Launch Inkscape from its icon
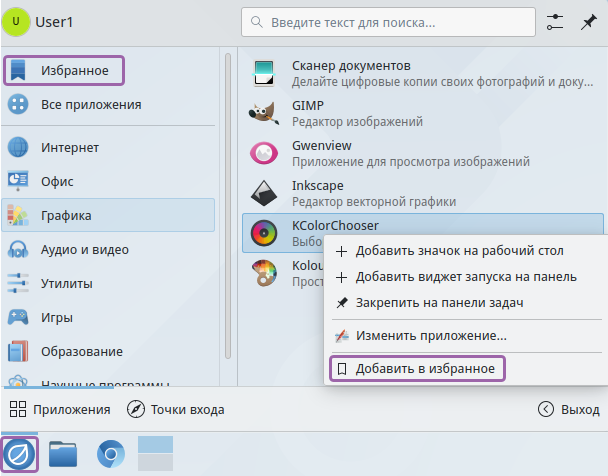The height and width of the screenshot is (476, 608). click(x=264, y=192)
